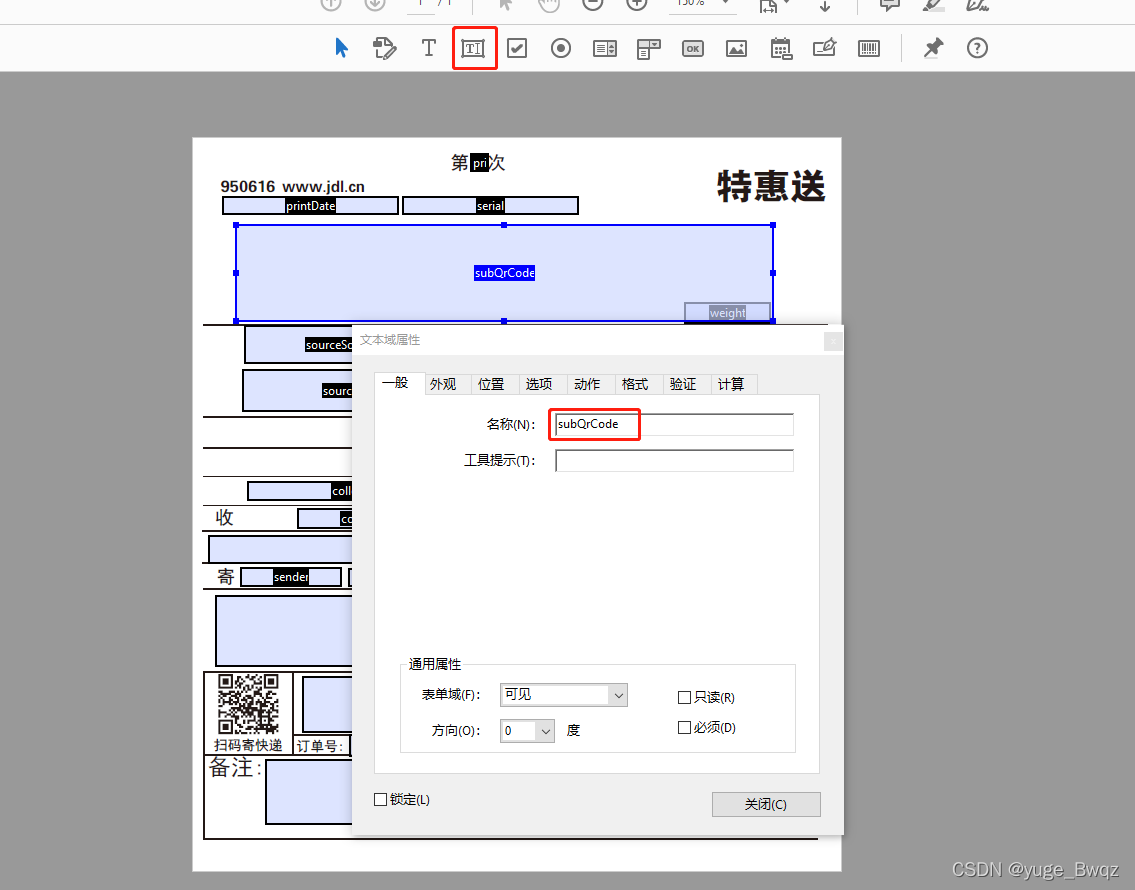Image resolution: width=1135 pixels, height=890 pixels.
Task: Click the 关闭 button
Action: pos(766,805)
